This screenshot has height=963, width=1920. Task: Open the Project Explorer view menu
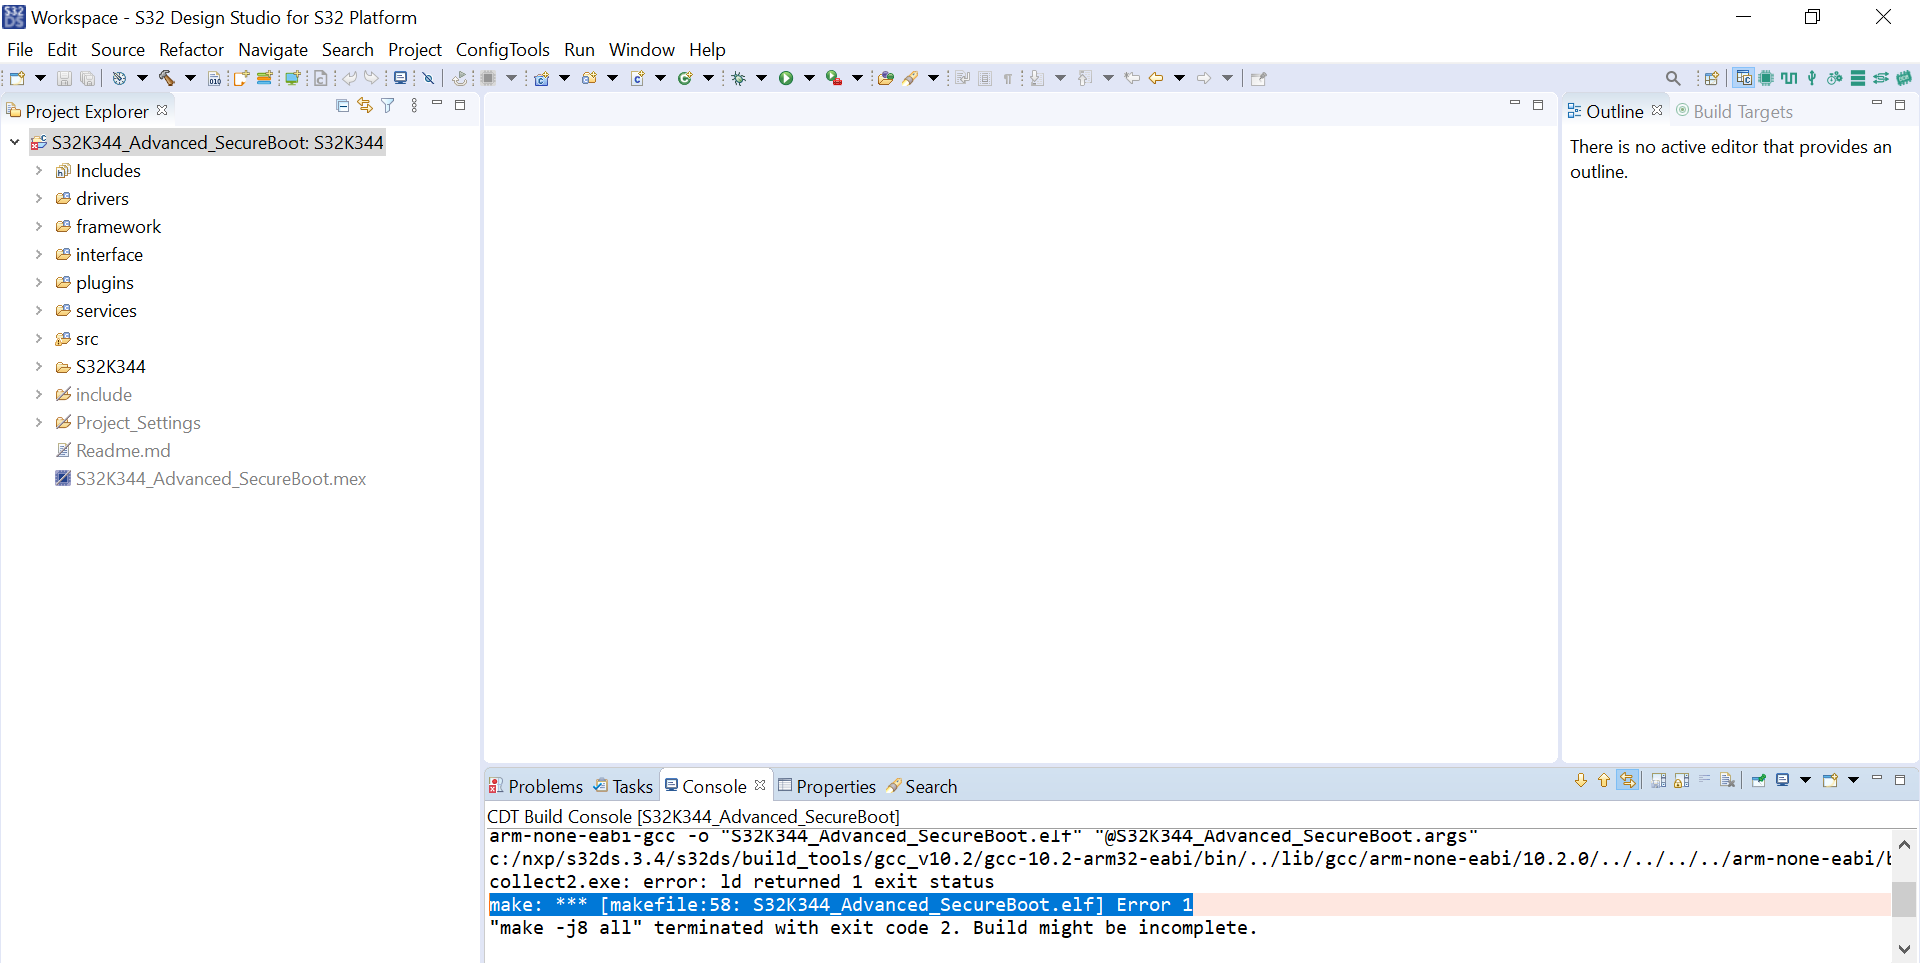tap(414, 105)
